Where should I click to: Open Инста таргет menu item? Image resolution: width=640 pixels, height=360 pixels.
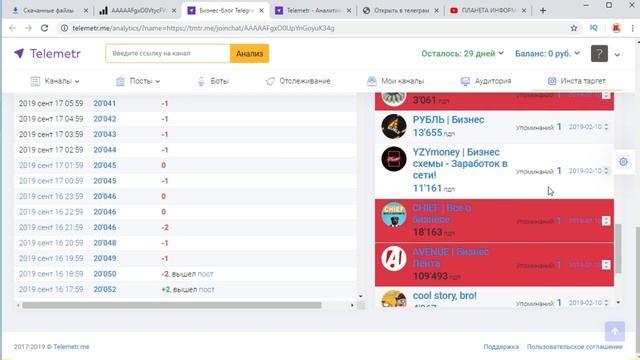[582, 81]
